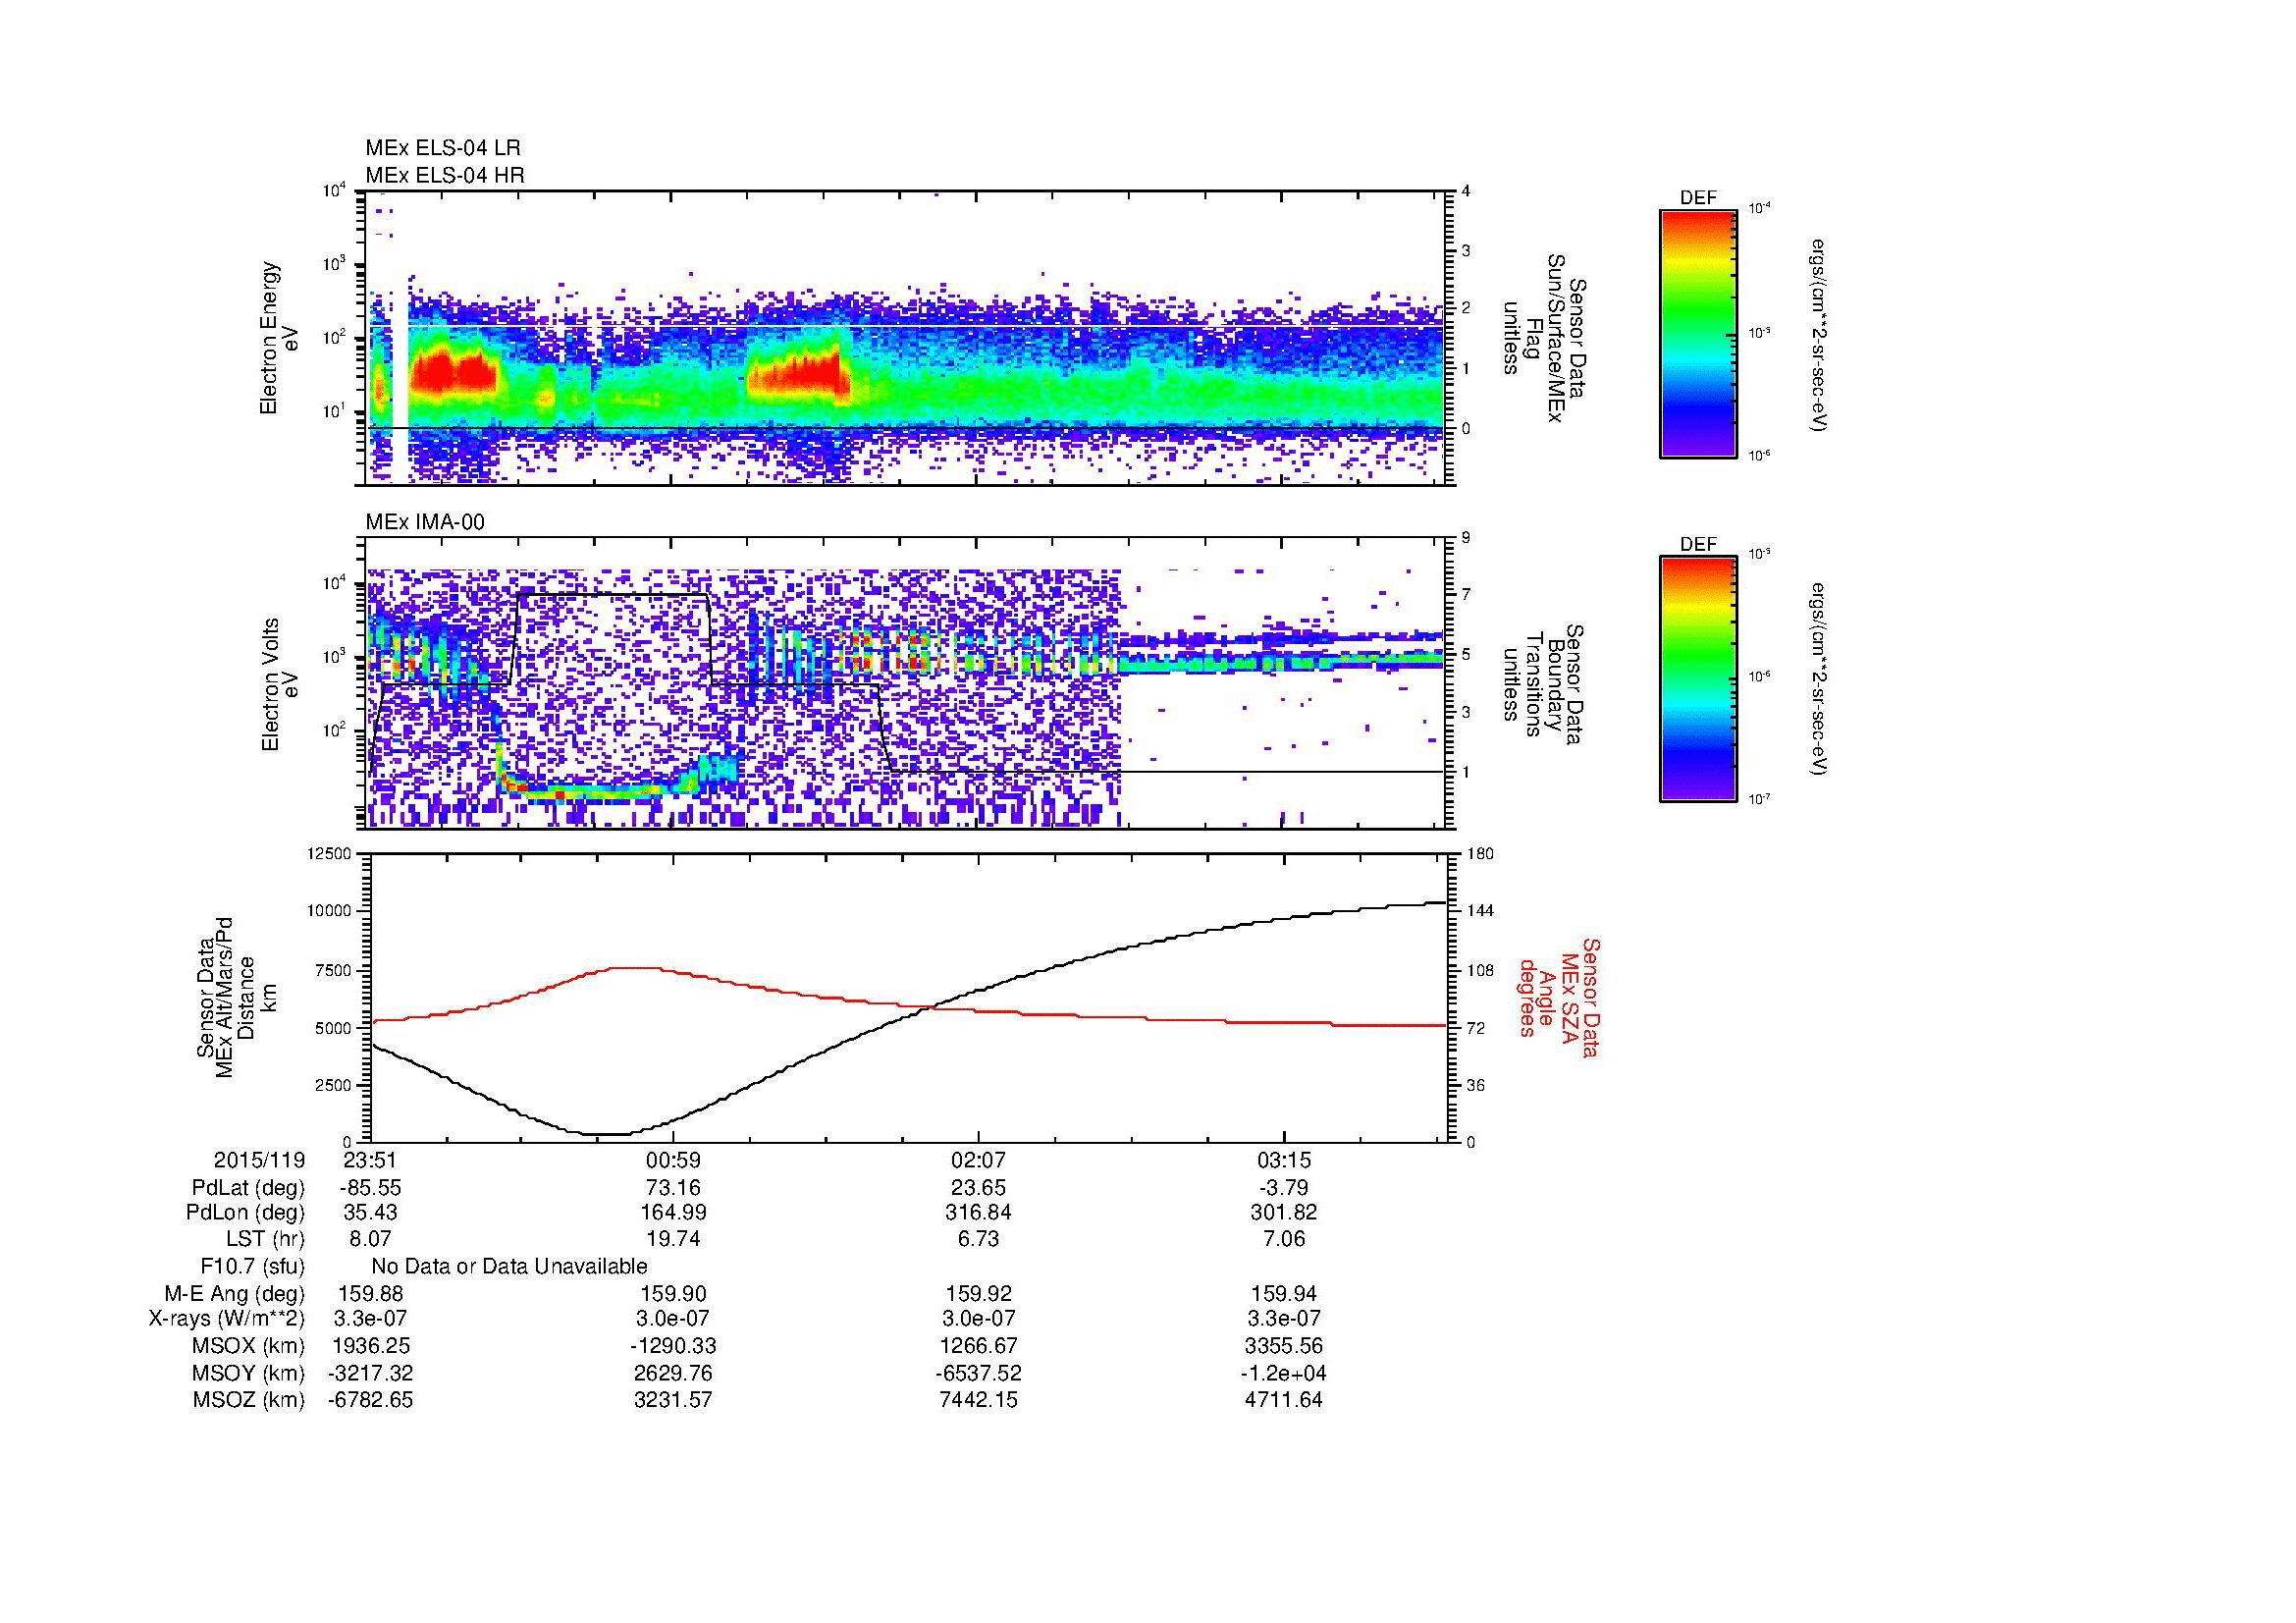Click MSOZ value 3231.57

673,1400
